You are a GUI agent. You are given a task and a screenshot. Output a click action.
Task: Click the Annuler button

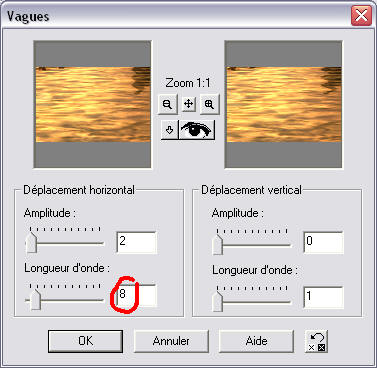(171, 341)
